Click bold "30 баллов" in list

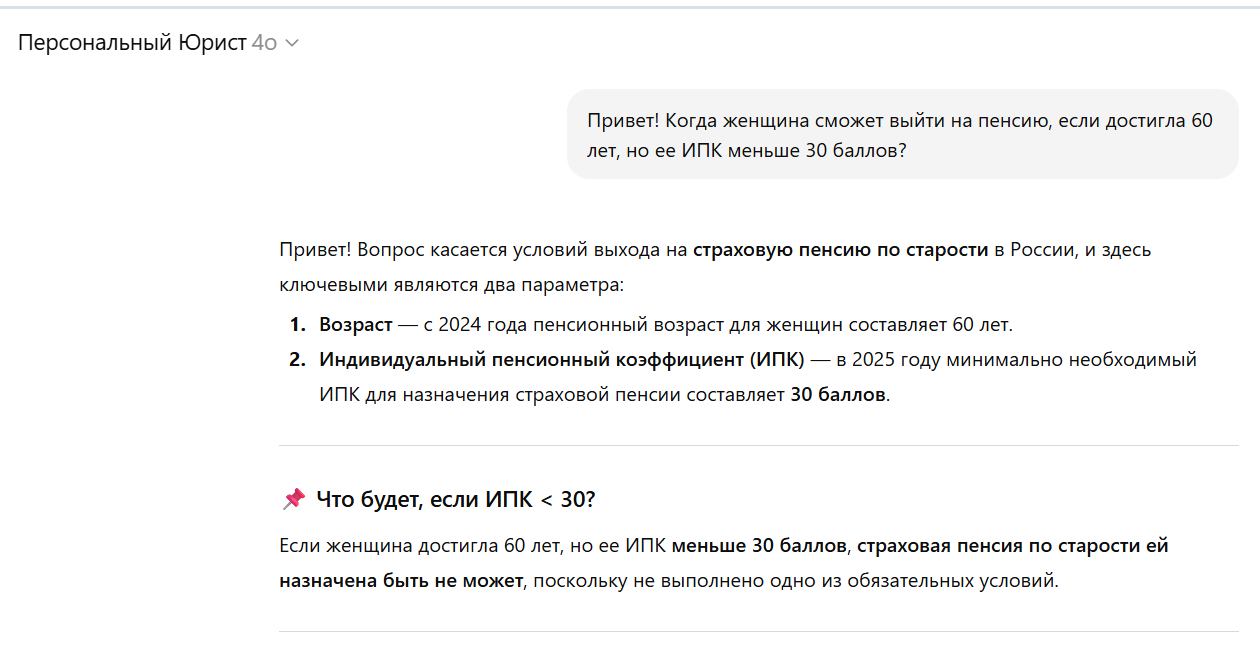click(x=837, y=394)
